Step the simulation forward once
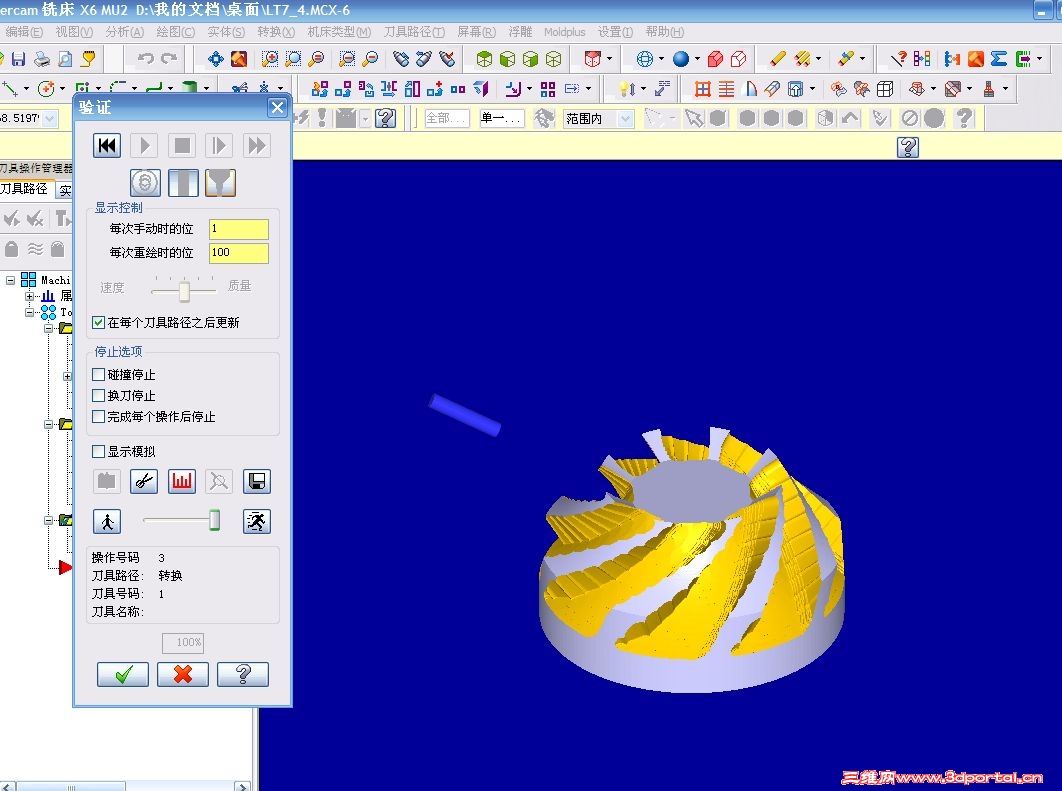The height and width of the screenshot is (791, 1062). coord(219,146)
